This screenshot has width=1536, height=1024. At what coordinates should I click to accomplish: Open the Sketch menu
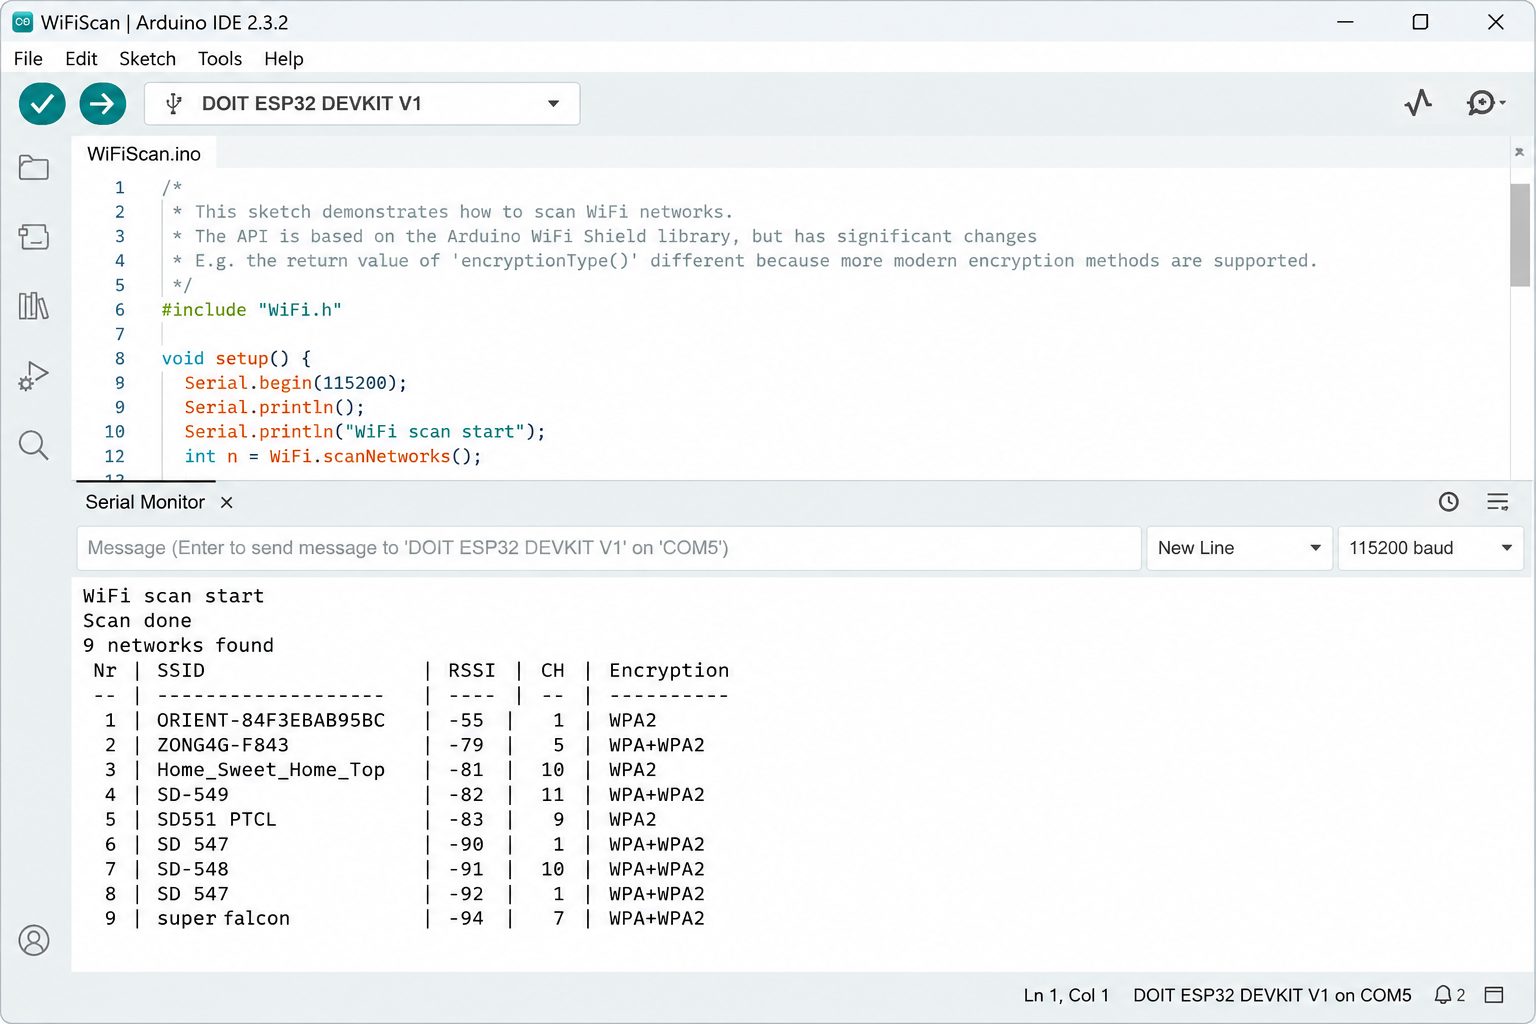point(147,59)
